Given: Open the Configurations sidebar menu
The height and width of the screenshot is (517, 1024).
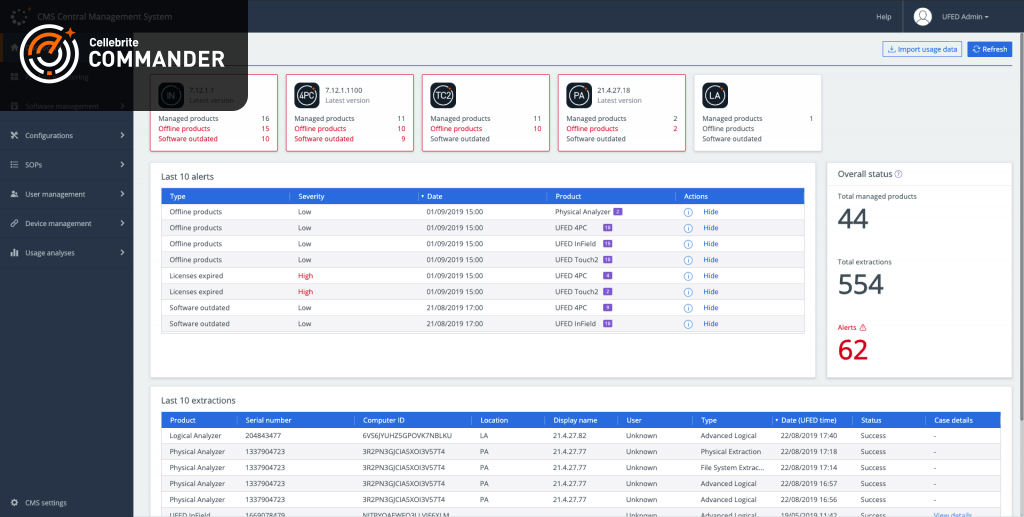Looking at the screenshot, I should pyautogui.click(x=67, y=136).
